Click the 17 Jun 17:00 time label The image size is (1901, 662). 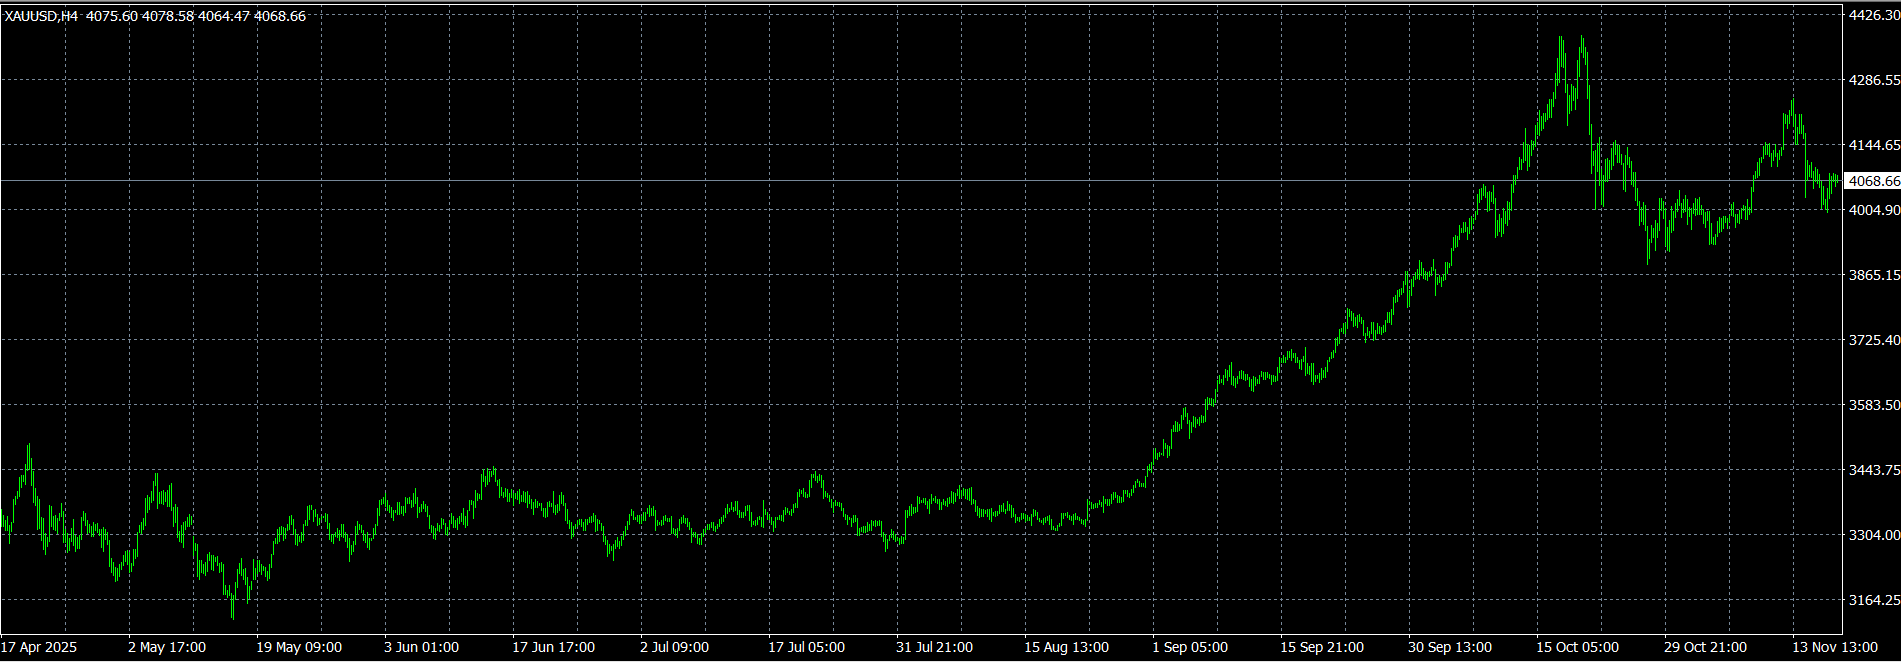[554, 647]
